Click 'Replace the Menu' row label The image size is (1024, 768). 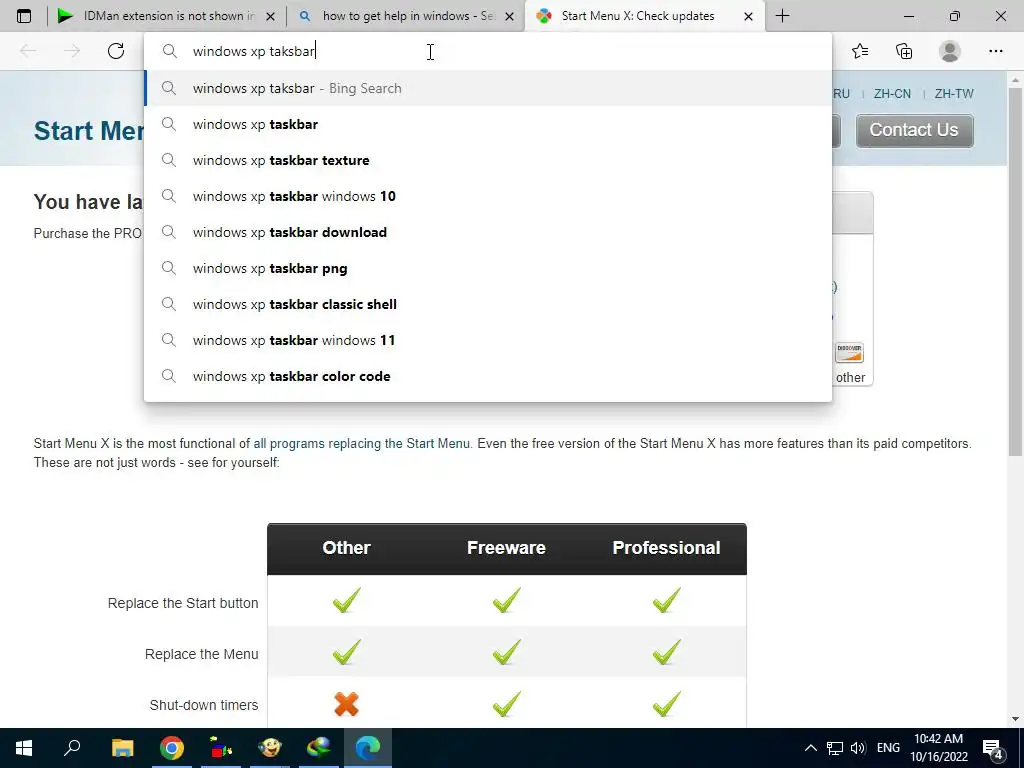[202, 654]
